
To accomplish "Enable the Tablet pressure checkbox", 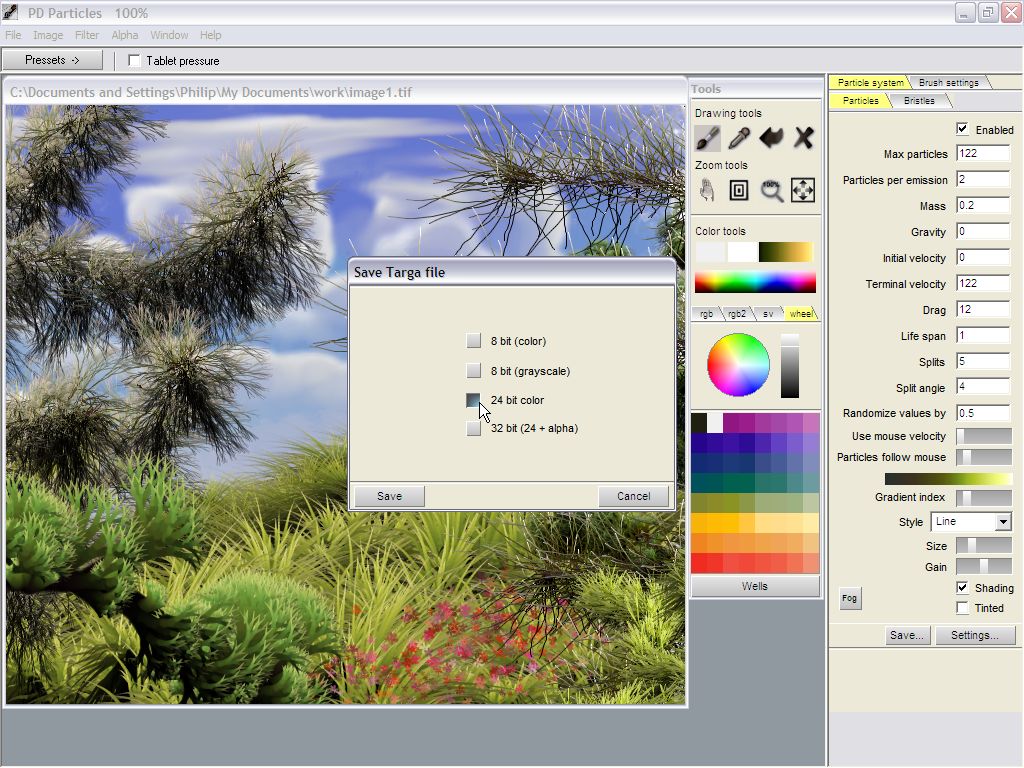I will click(x=135, y=61).
